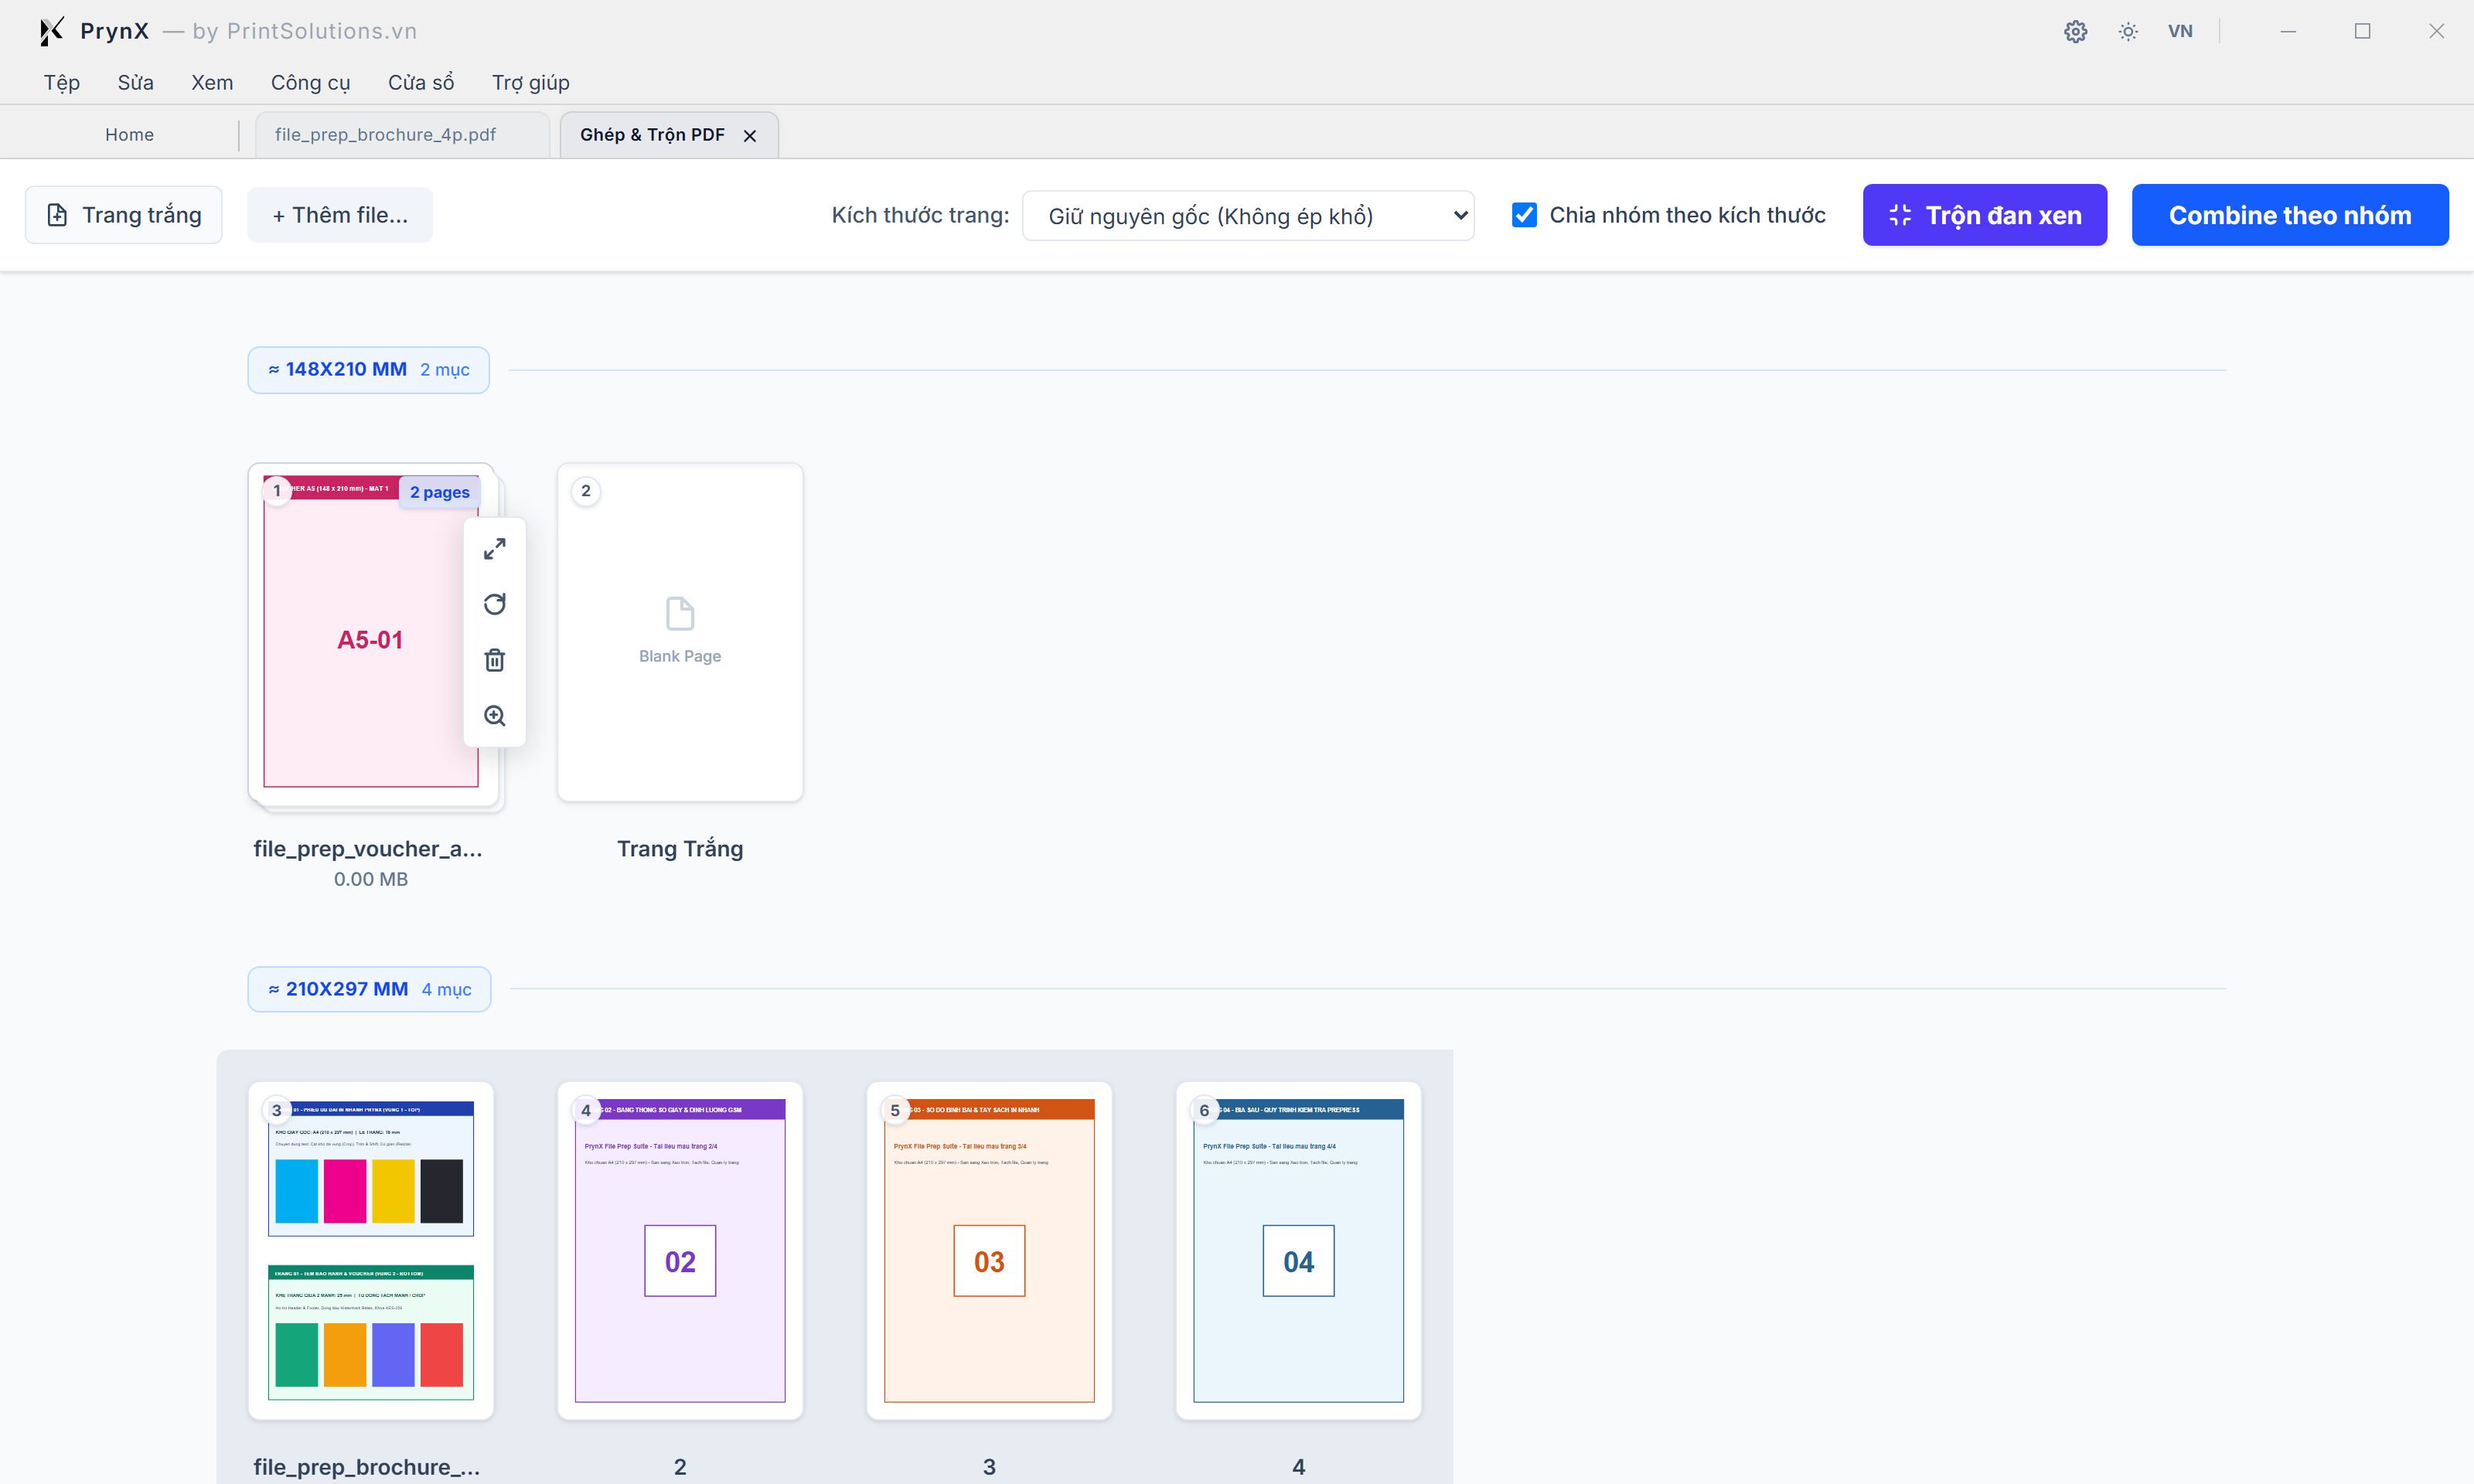Delete the A5-01 voucher item
Screen dimensions: 2474x1484
tap(495, 660)
